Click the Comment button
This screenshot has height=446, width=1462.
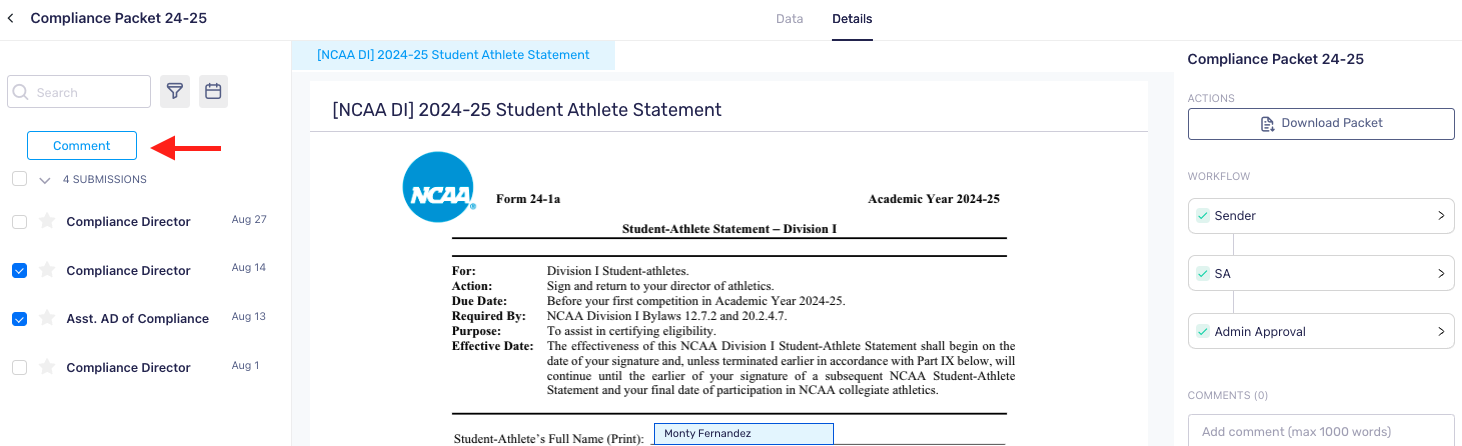(x=82, y=146)
